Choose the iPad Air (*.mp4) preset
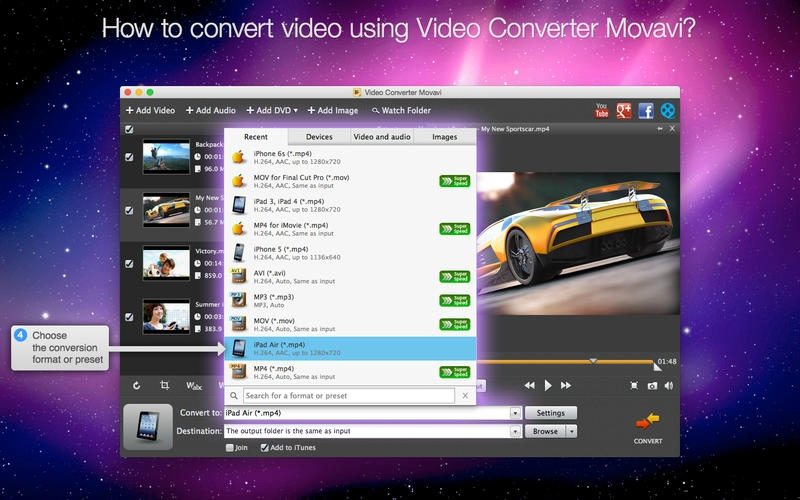800x500 pixels. tap(350, 348)
